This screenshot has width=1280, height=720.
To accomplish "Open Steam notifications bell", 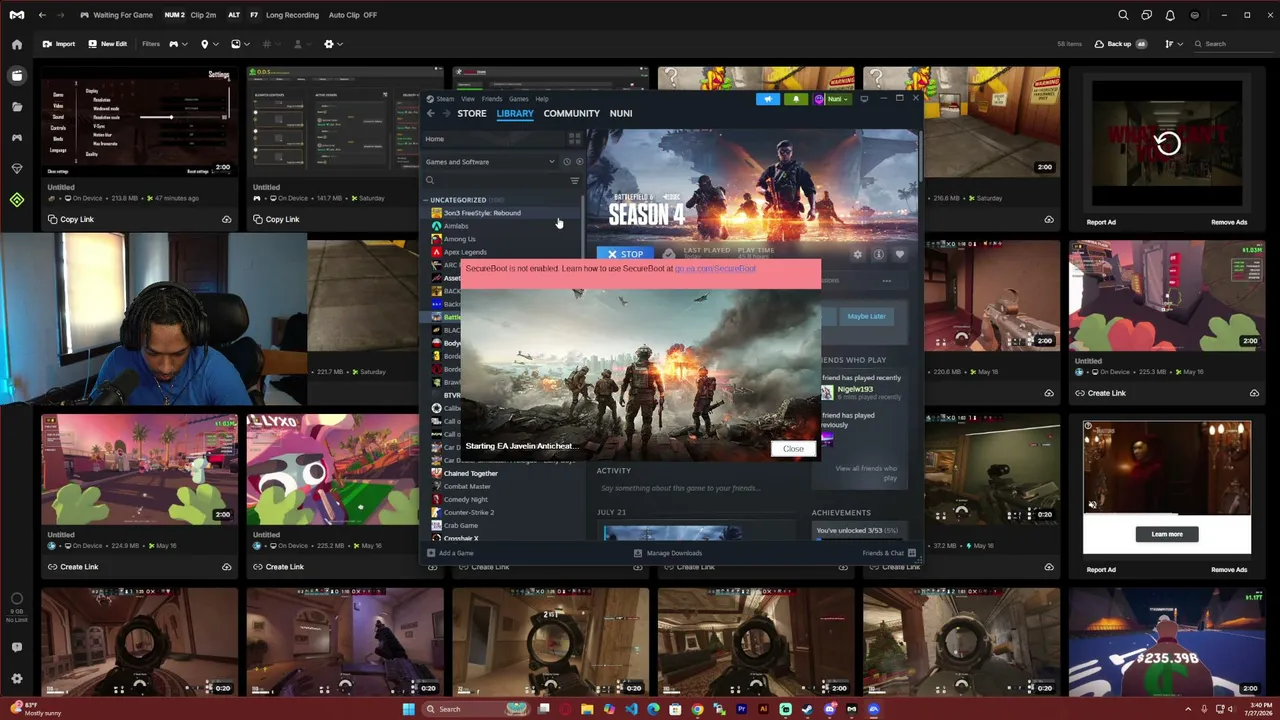I will tap(796, 99).
